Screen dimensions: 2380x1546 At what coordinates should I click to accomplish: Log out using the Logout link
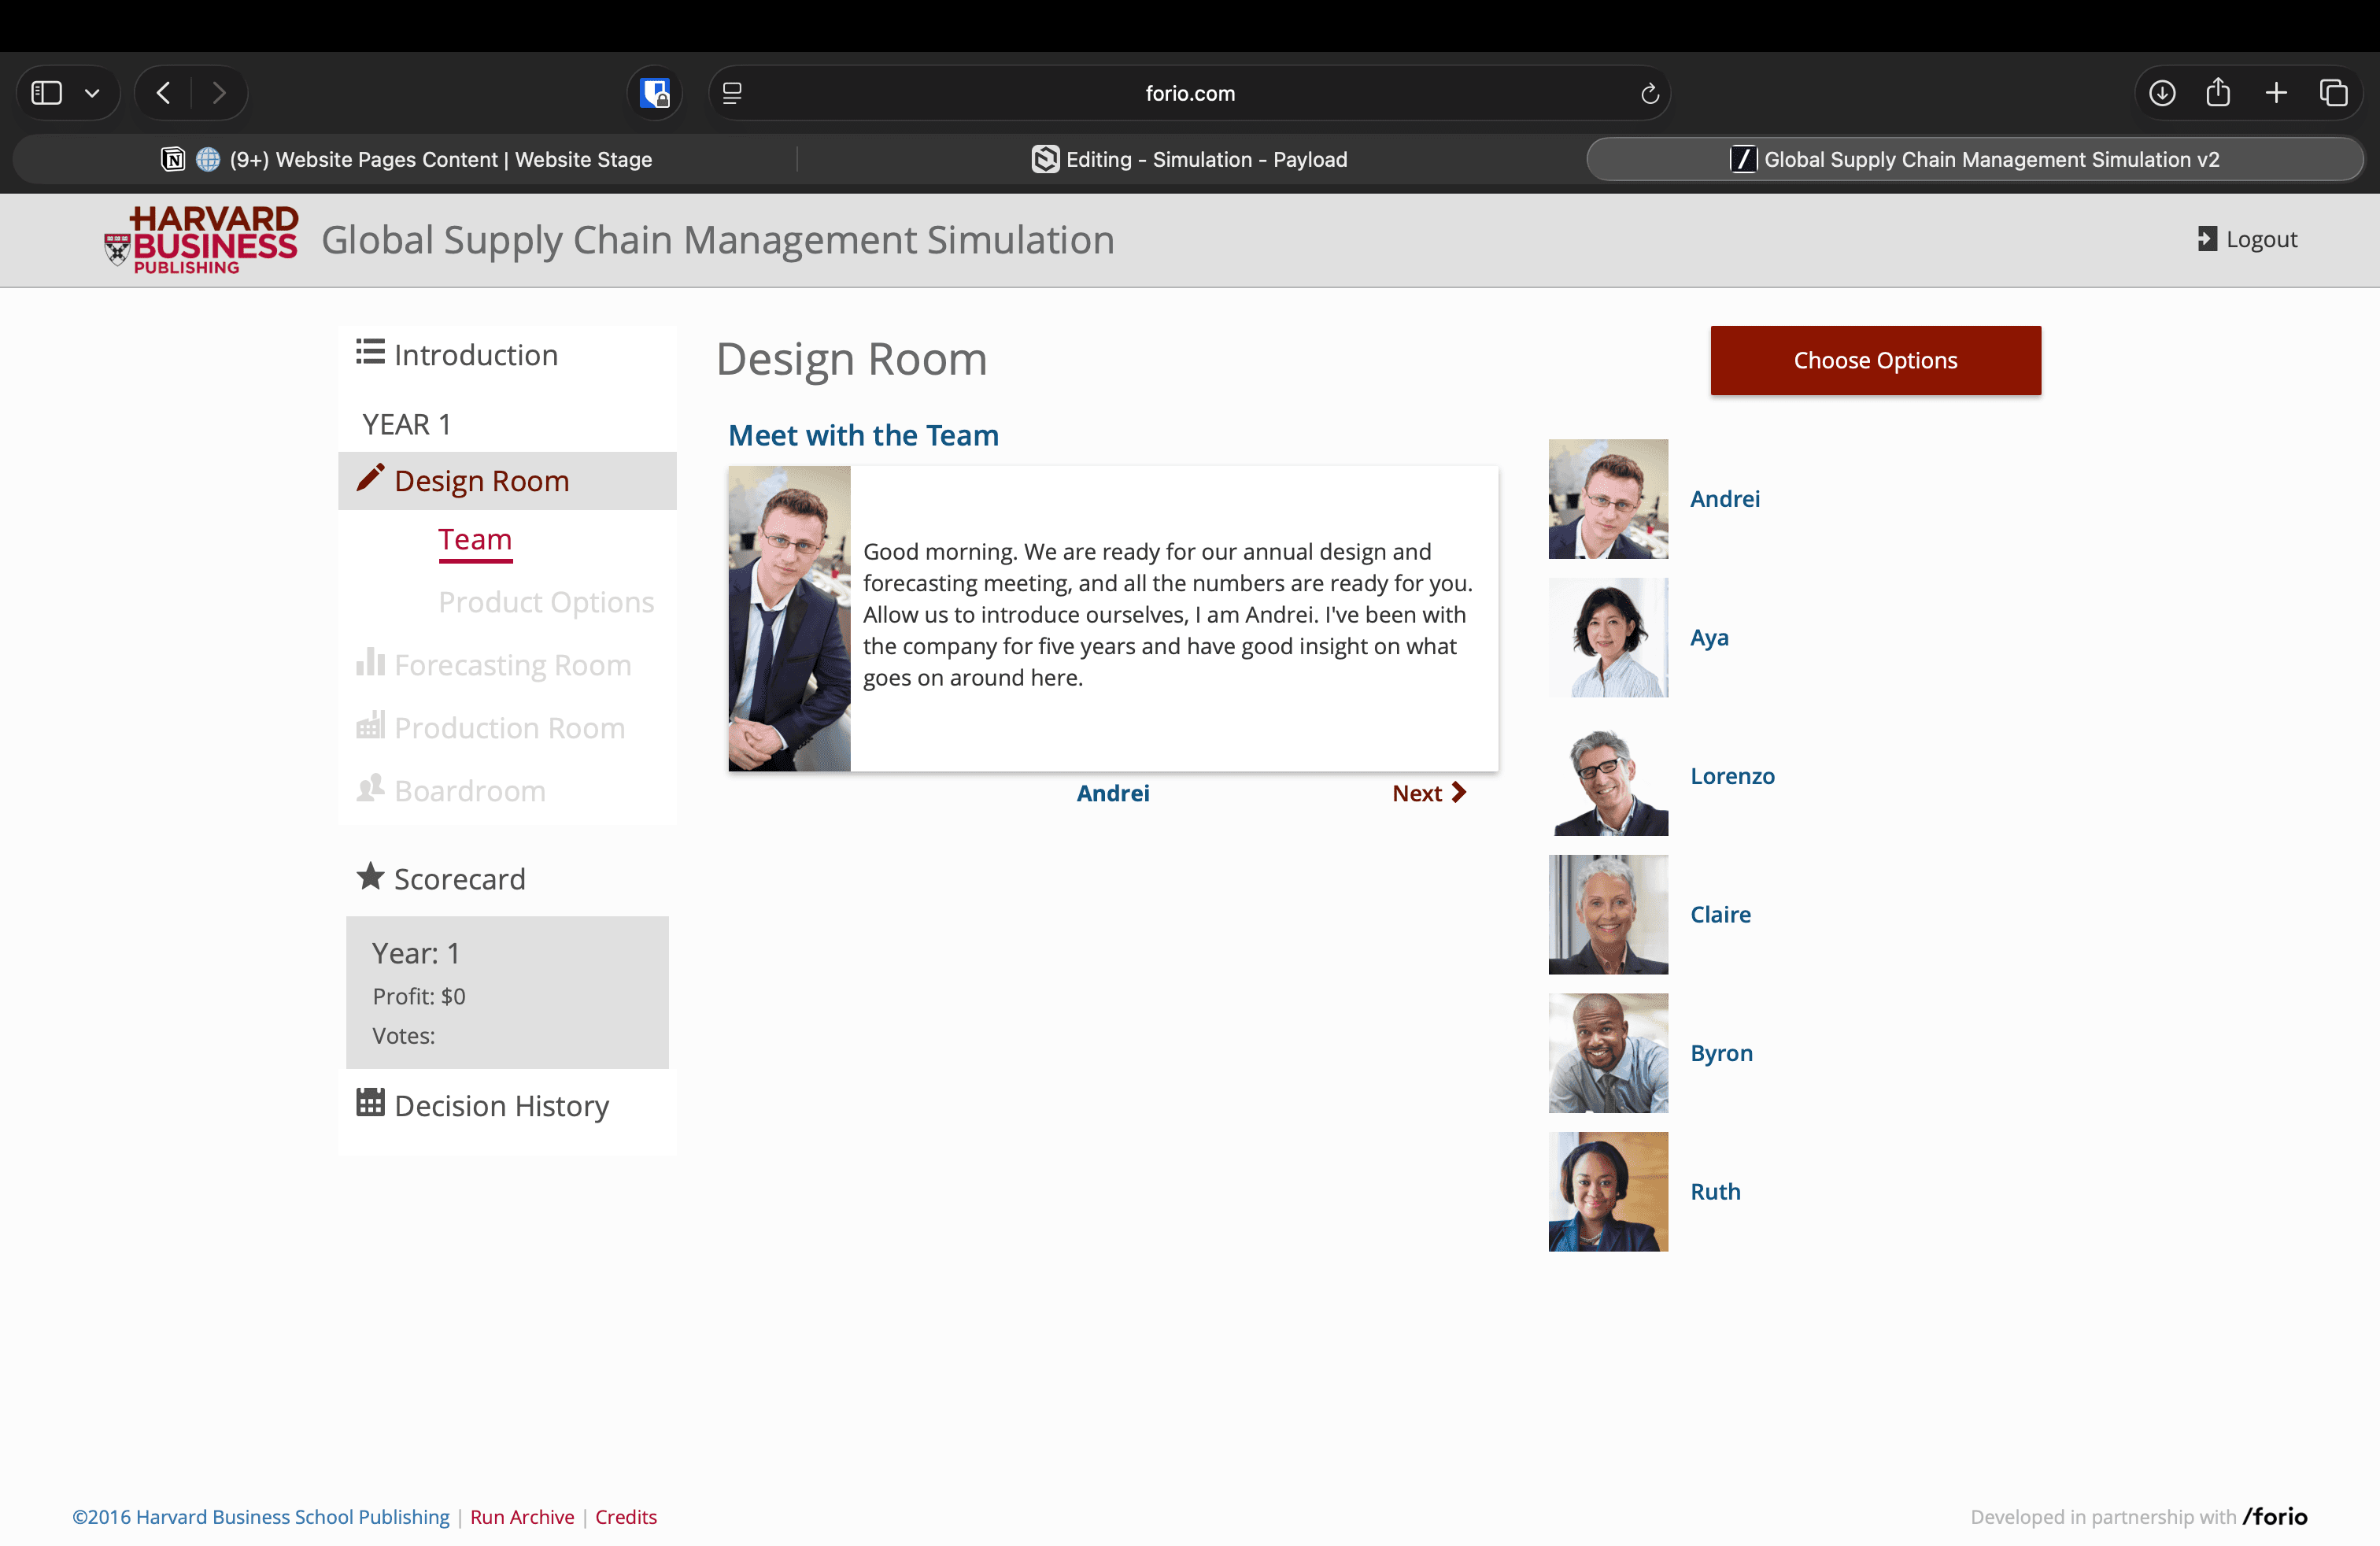tap(2247, 239)
